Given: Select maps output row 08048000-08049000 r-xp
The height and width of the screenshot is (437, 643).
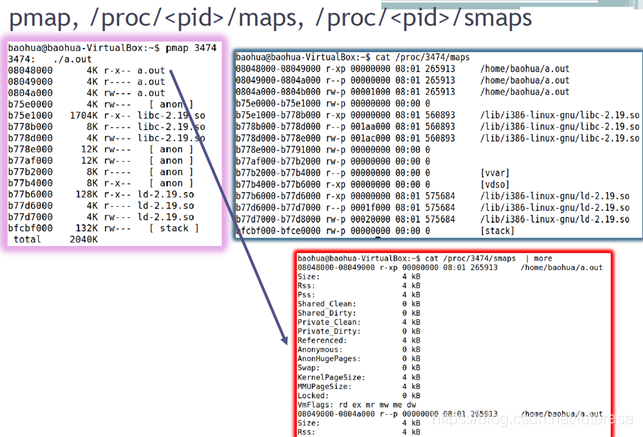Looking at the screenshot, I should [x=403, y=69].
